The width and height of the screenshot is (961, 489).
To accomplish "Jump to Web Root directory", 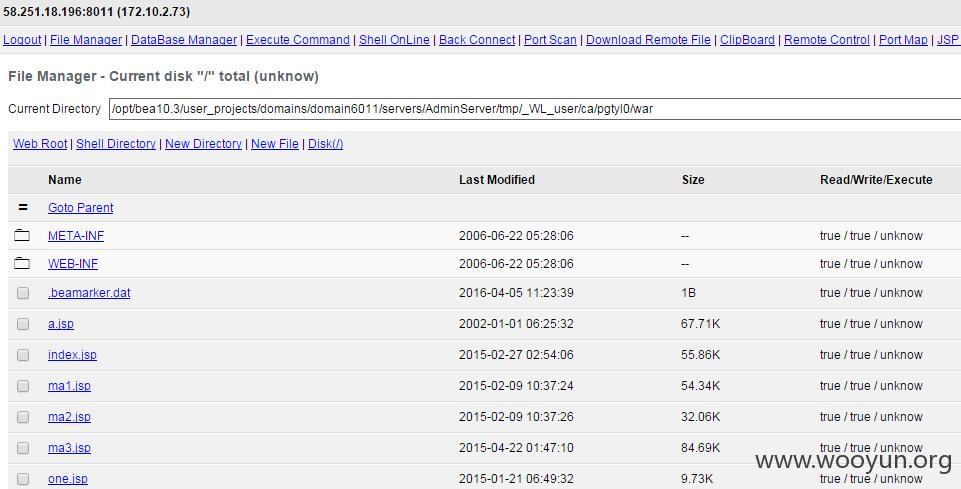I will pos(40,143).
